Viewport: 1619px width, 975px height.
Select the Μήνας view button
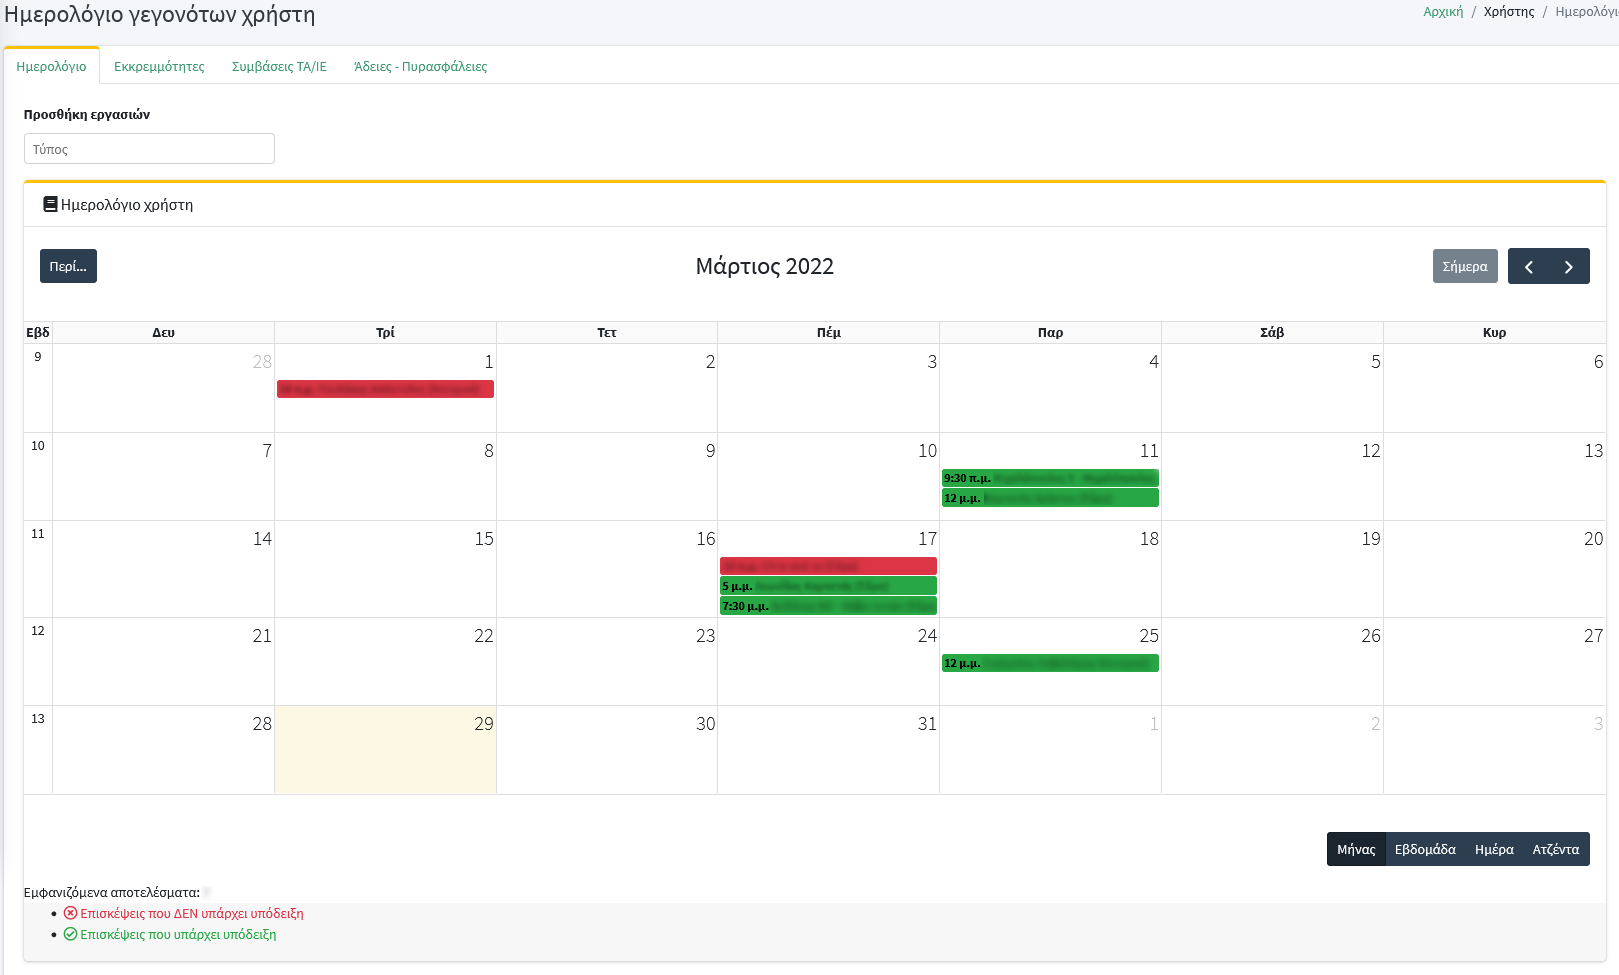[x=1356, y=848]
